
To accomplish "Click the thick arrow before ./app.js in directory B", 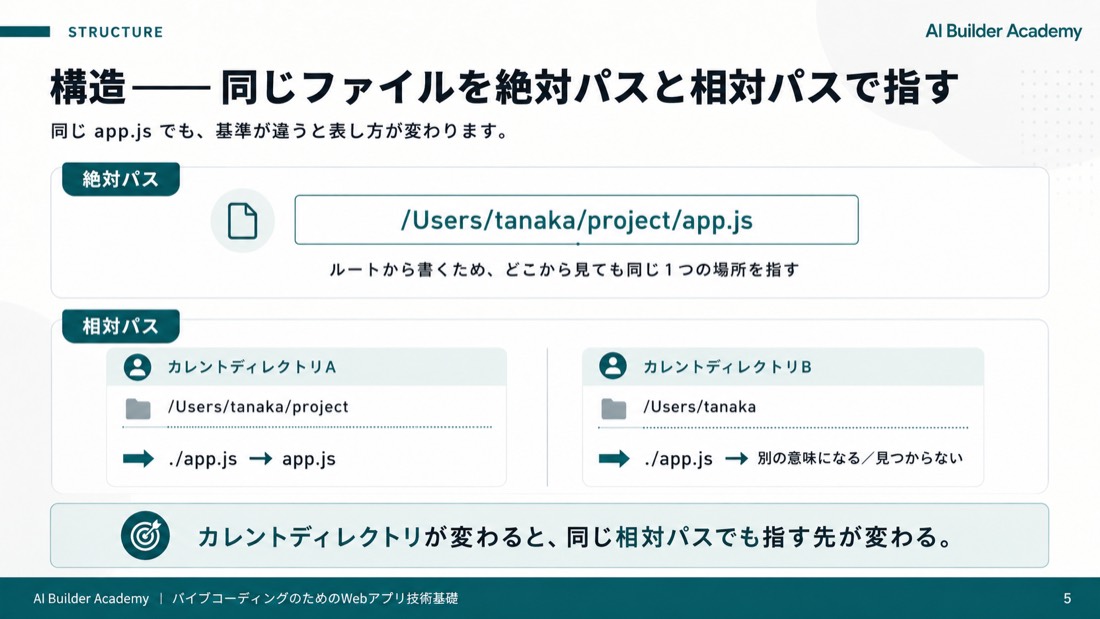I will (614, 459).
